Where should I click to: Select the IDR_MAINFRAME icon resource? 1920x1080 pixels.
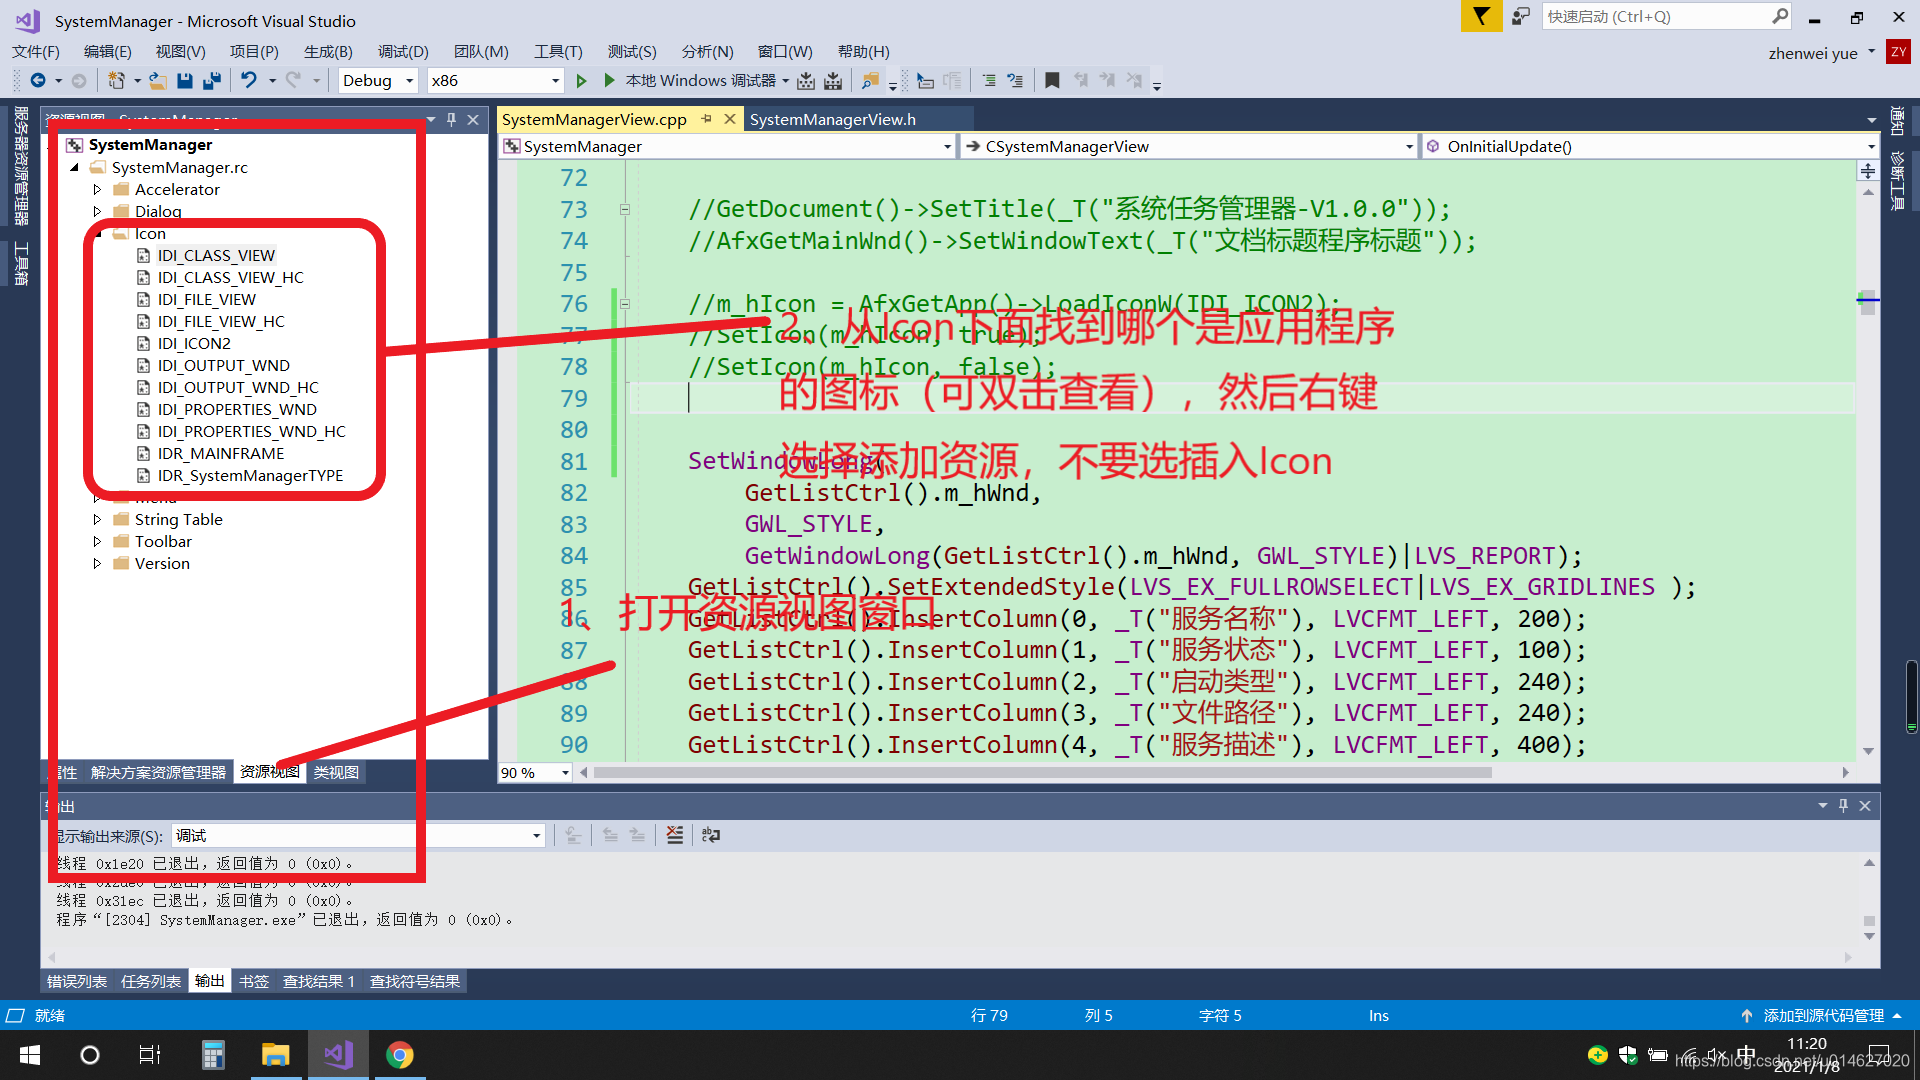tap(221, 453)
